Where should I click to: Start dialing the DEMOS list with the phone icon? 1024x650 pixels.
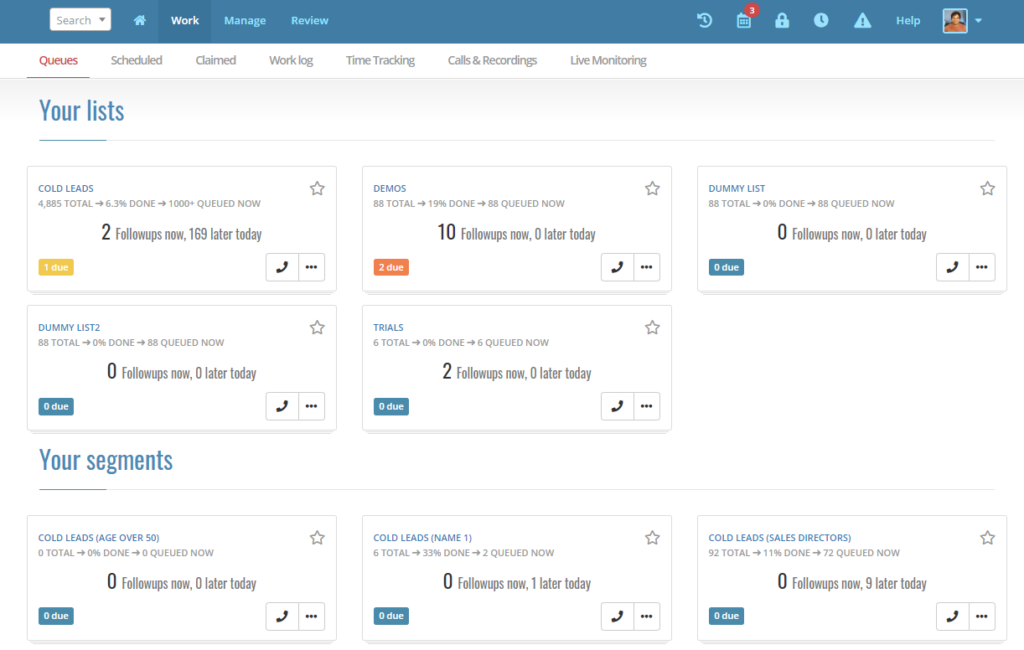pyautogui.click(x=617, y=267)
